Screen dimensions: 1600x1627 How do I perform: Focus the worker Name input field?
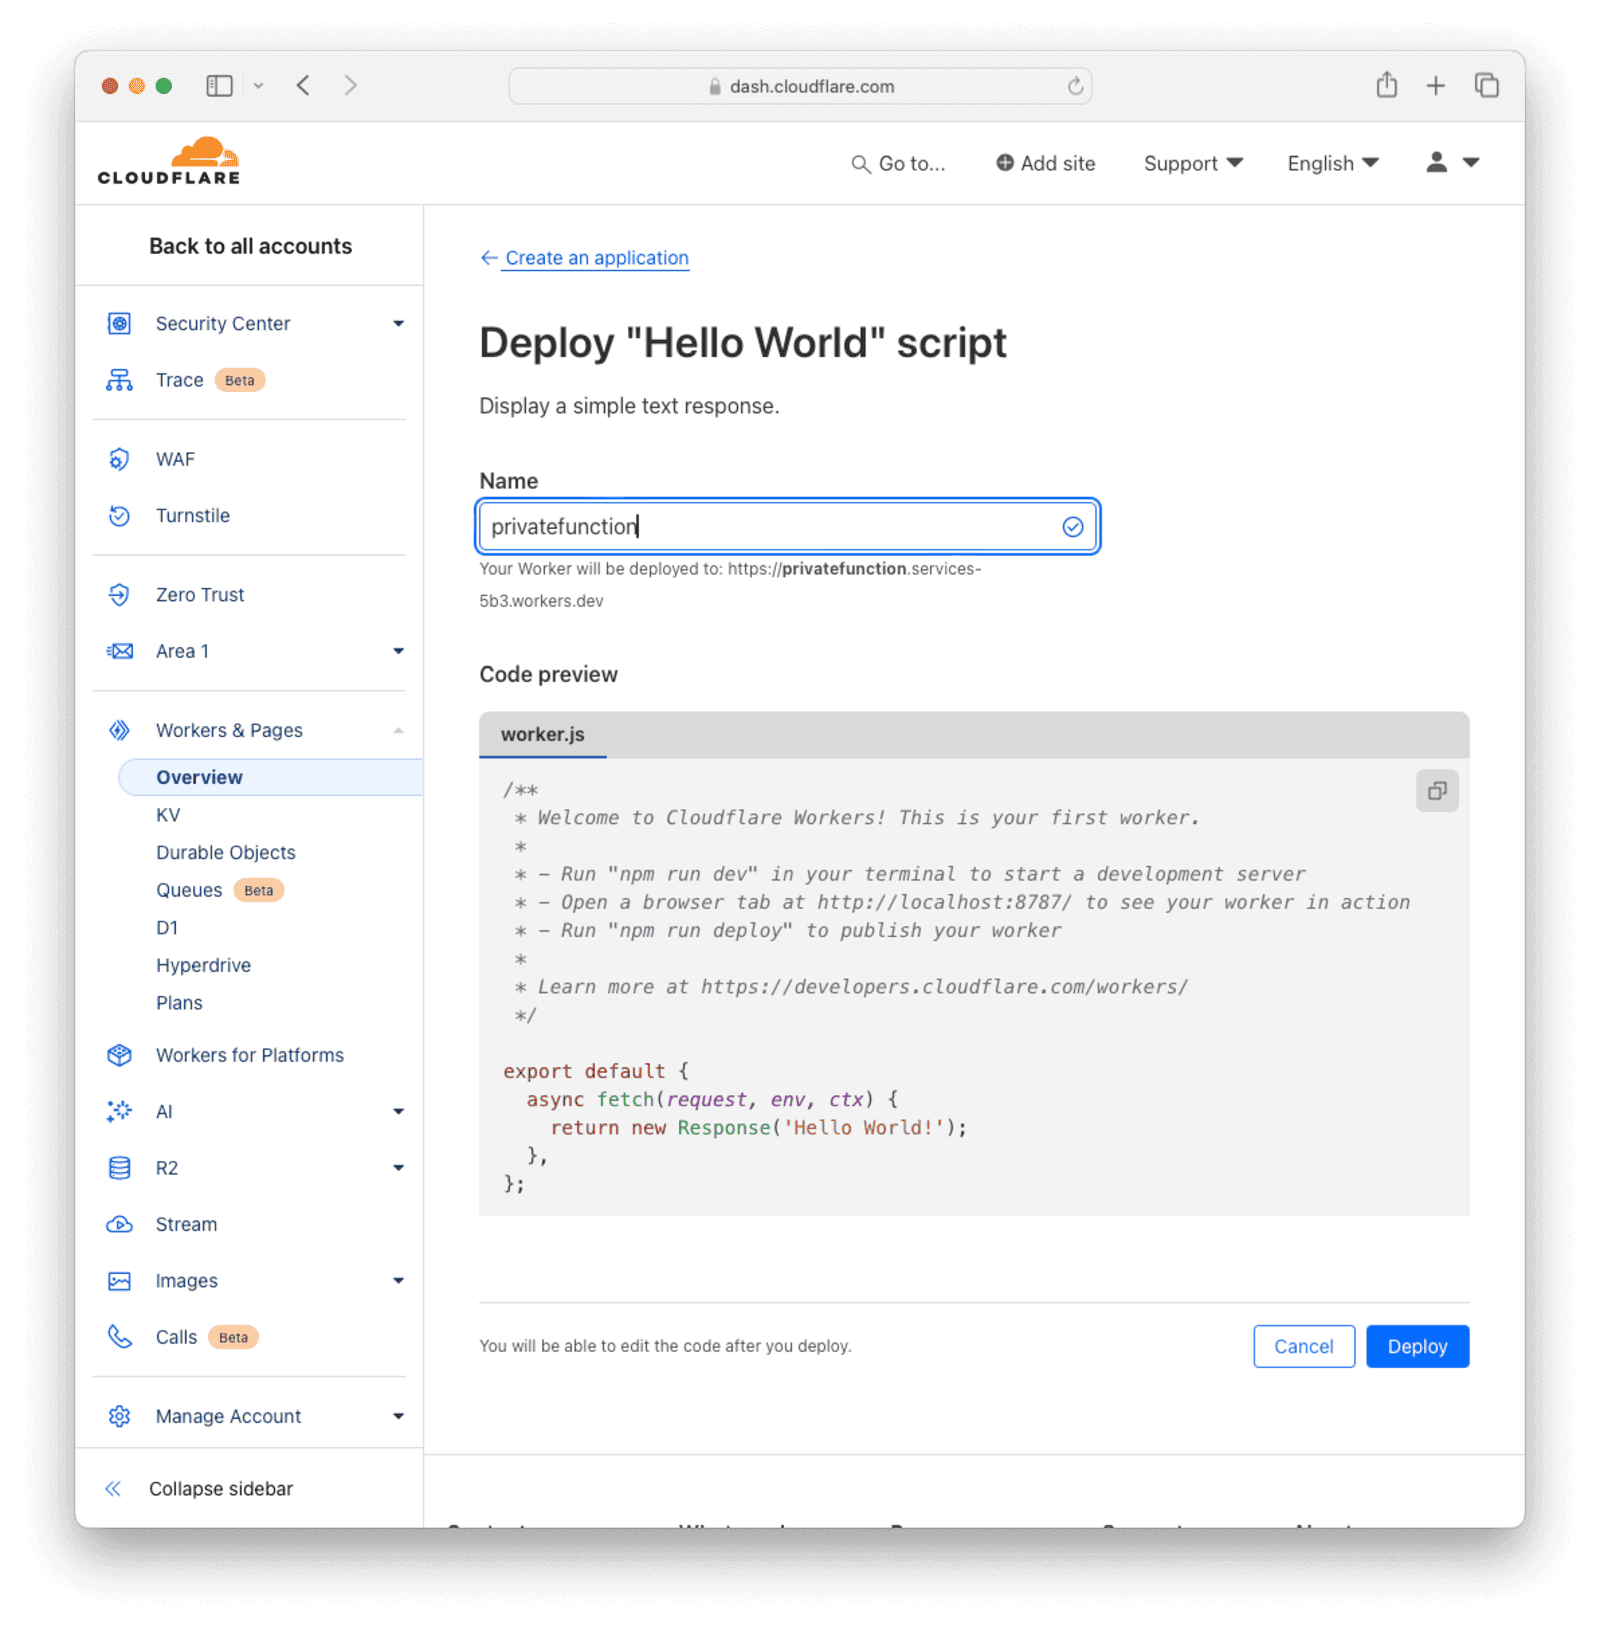(x=787, y=527)
